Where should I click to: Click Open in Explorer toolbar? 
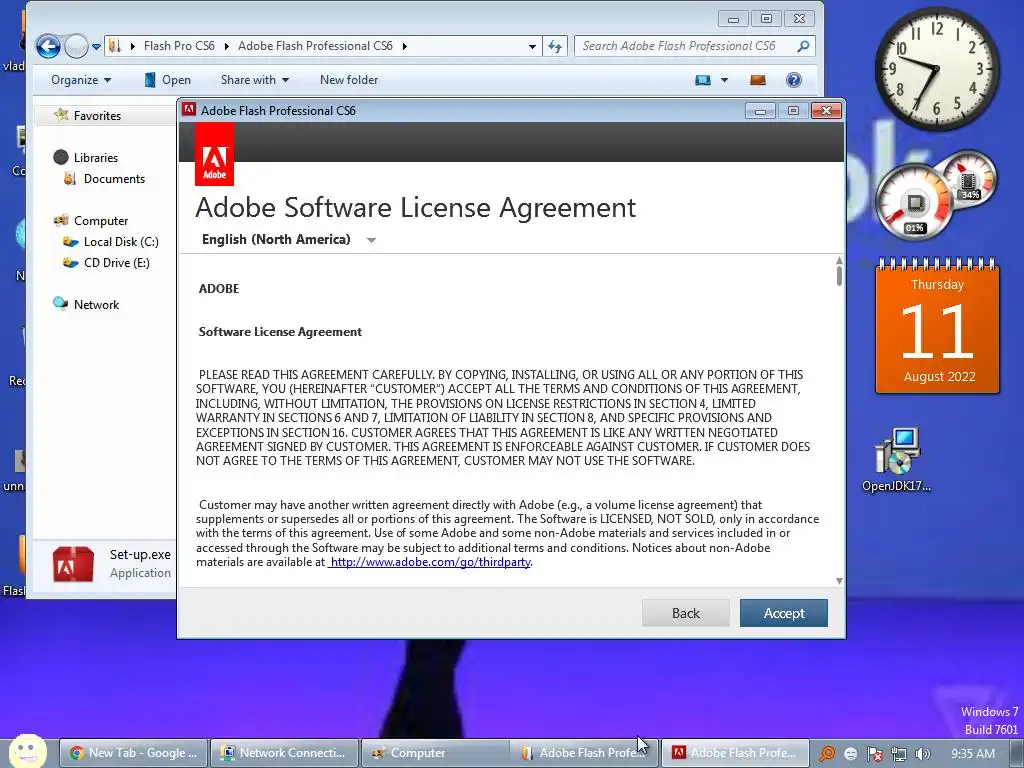point(168,80)
